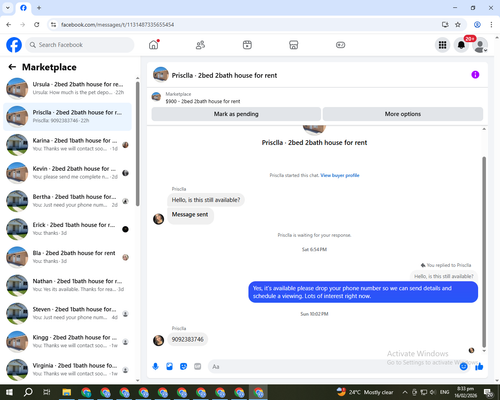Click the $900 2bed 2bath listing title
The width and height of the screenshot is (500, 400).
coord(203,101)
